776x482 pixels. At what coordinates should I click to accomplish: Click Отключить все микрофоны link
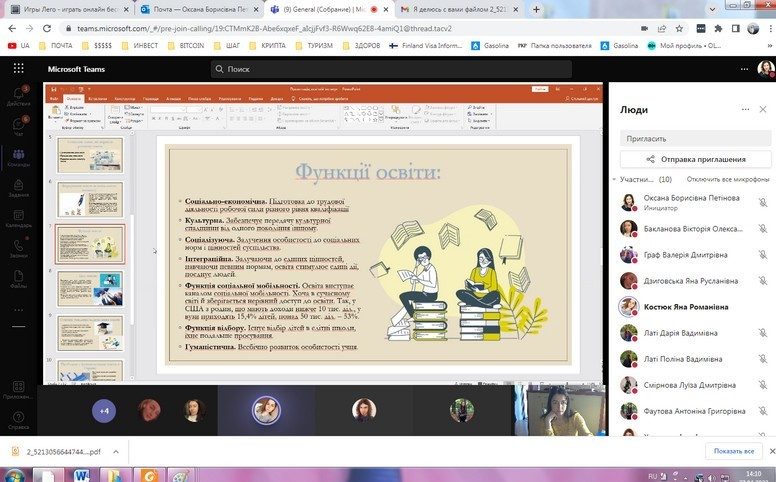point(728,180)
